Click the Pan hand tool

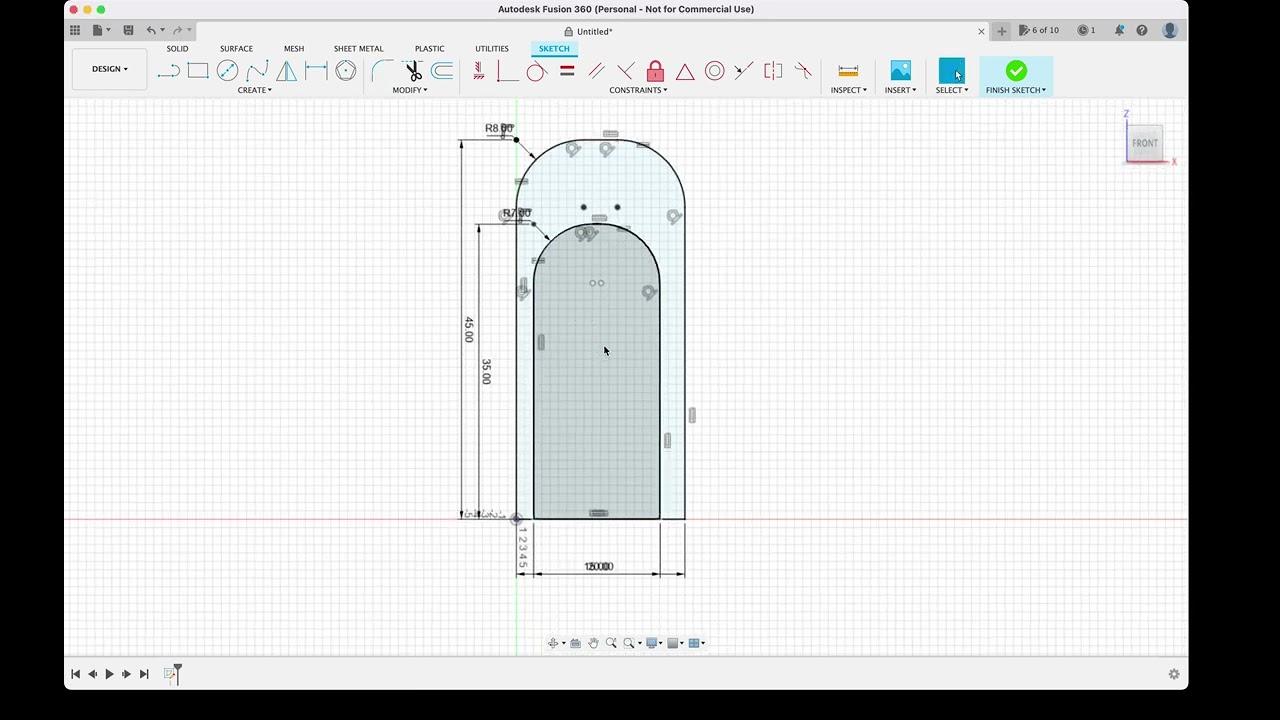click(593, 643)
